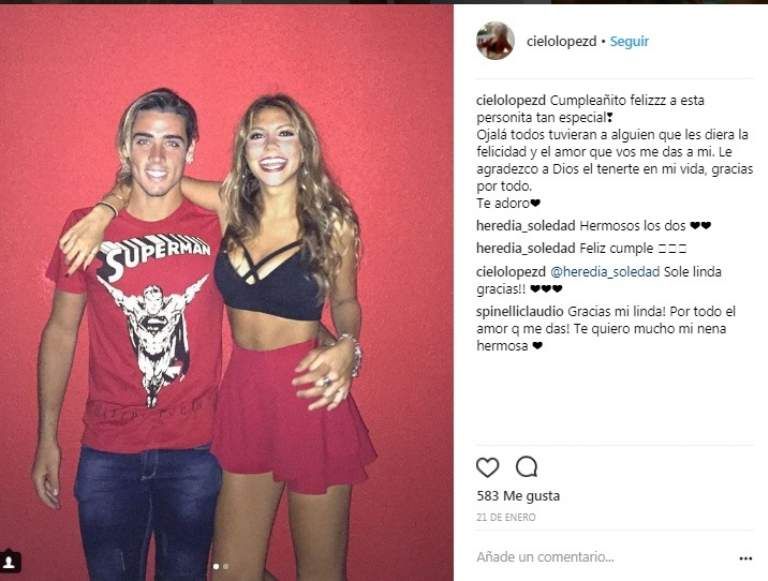Go to second photo carousel dot
This screenshot has width=768, height=581.
point(226,566)
